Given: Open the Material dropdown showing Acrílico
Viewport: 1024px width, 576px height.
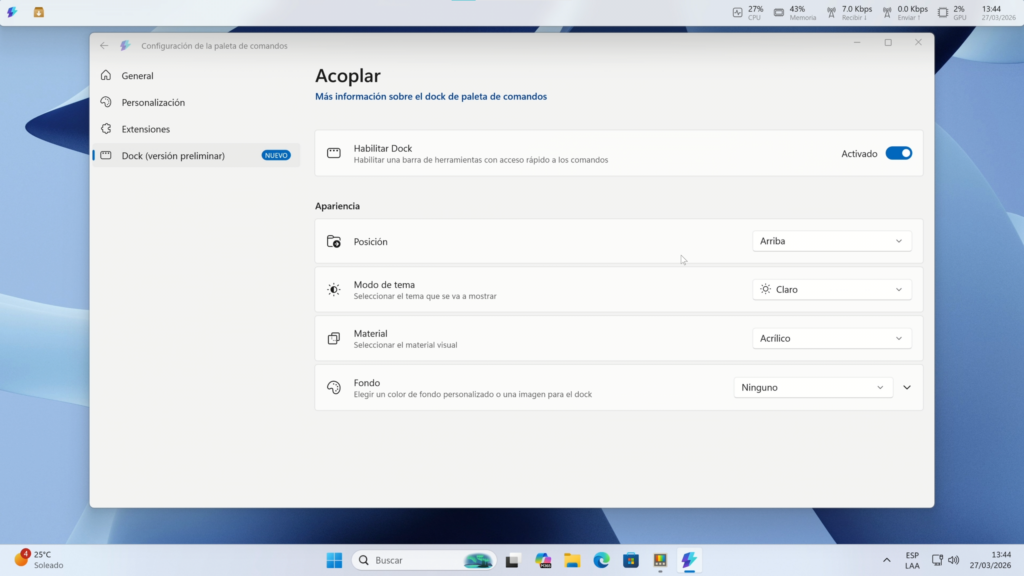Looking at the screenshot, I should (831, 337).
